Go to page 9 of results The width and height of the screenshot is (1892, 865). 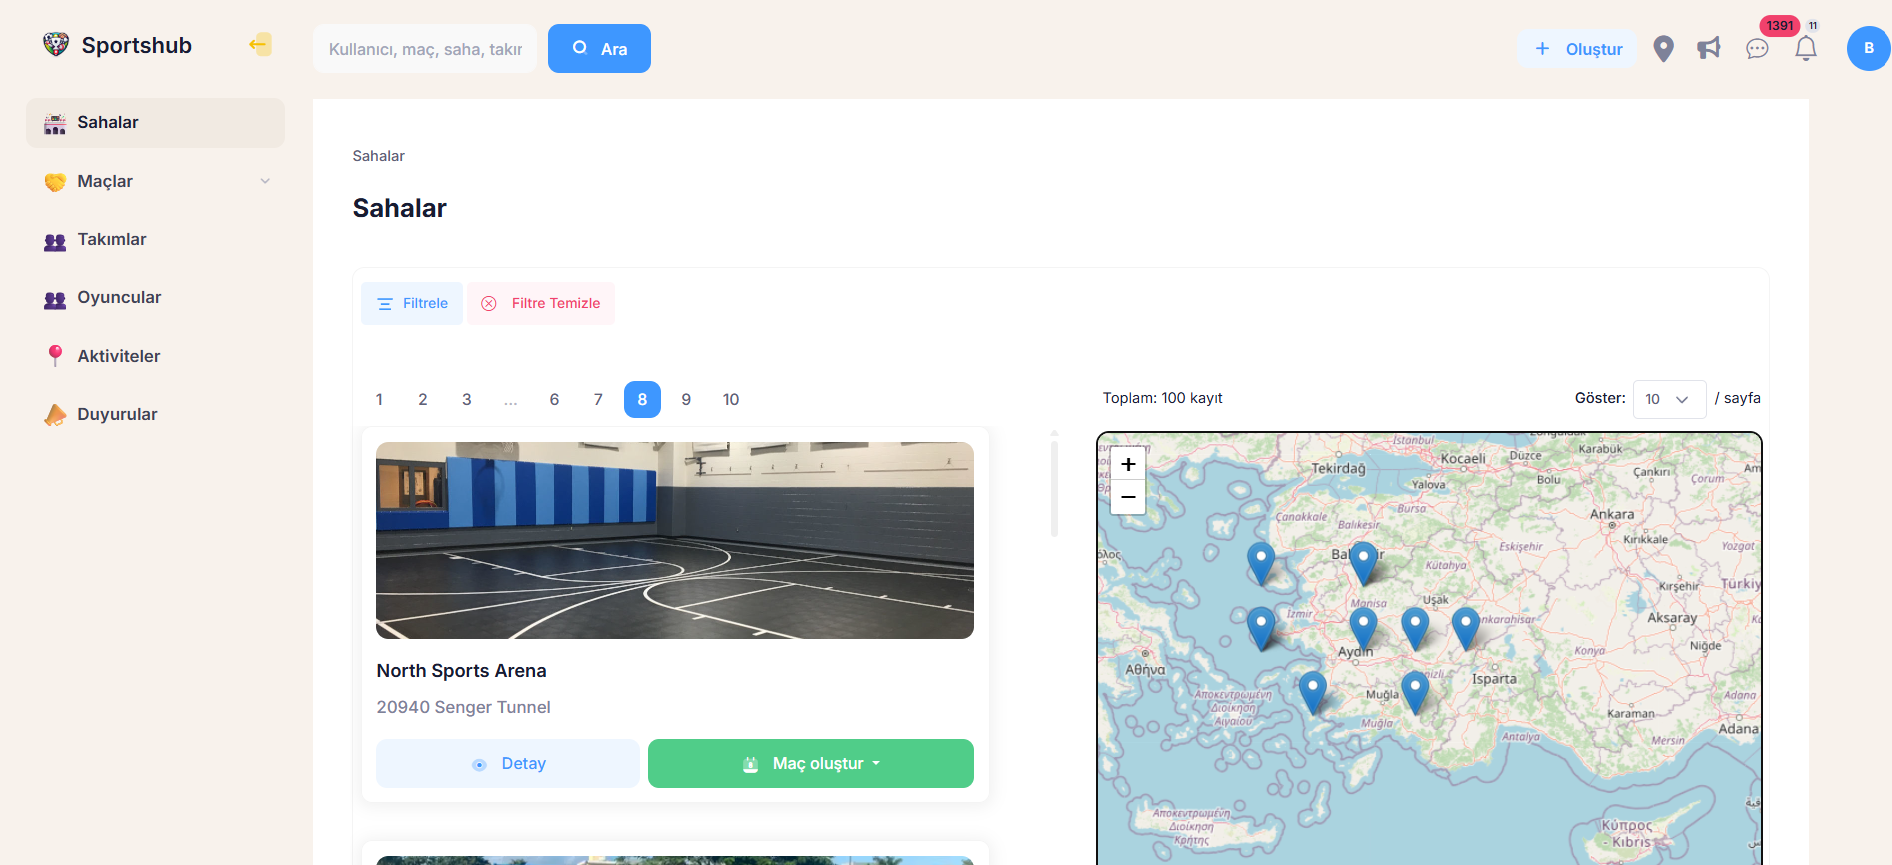pyautogui.click(x=686, y=399)
